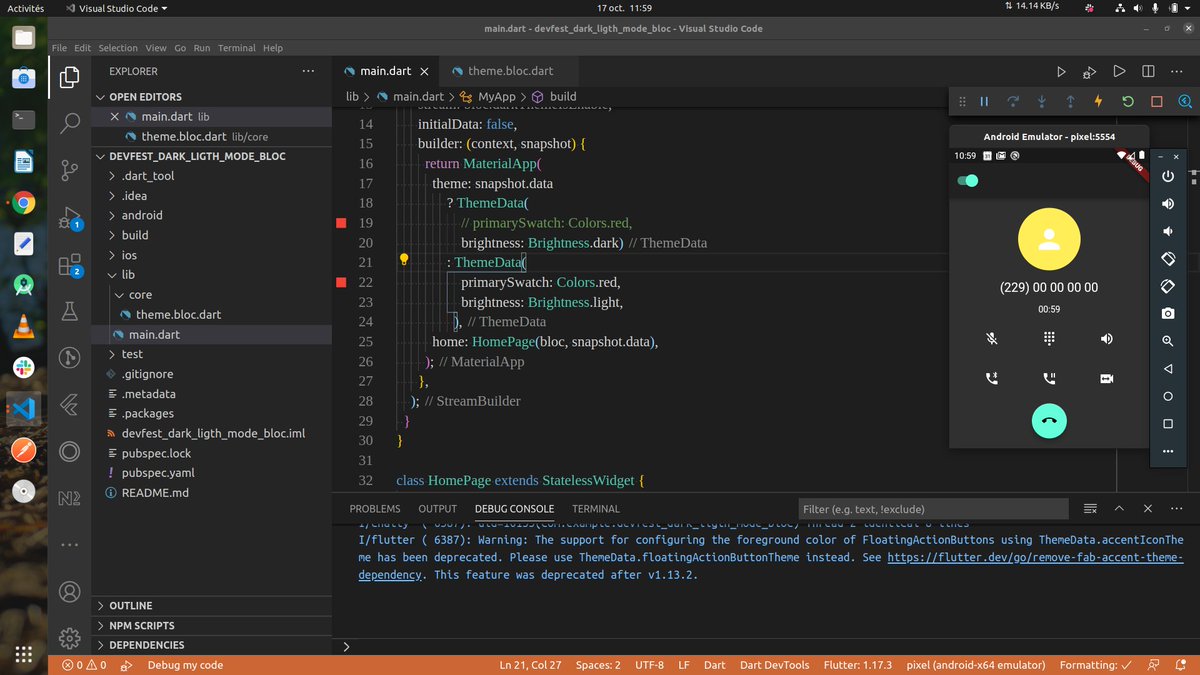Toggle the speaker in the call screen

pyautogui.click(x=1107, y=339)
